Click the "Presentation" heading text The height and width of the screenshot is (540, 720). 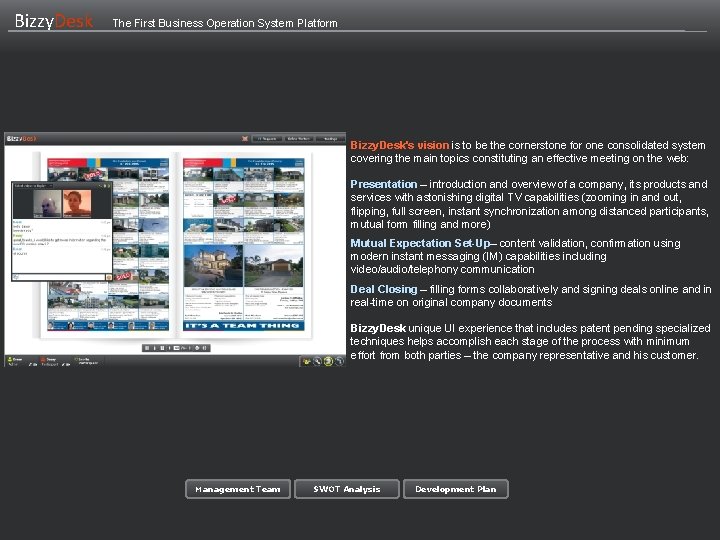[383, 184]
